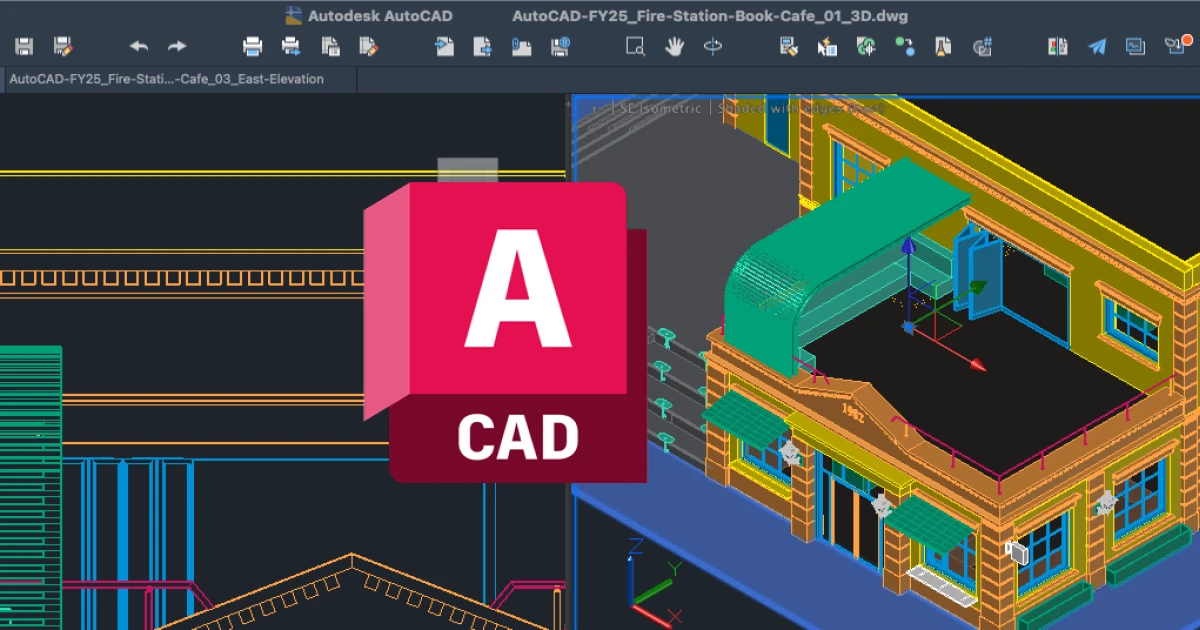1200x630 pixels.
Task: Click the Save to web globe icon
Action: coord(559,46)
